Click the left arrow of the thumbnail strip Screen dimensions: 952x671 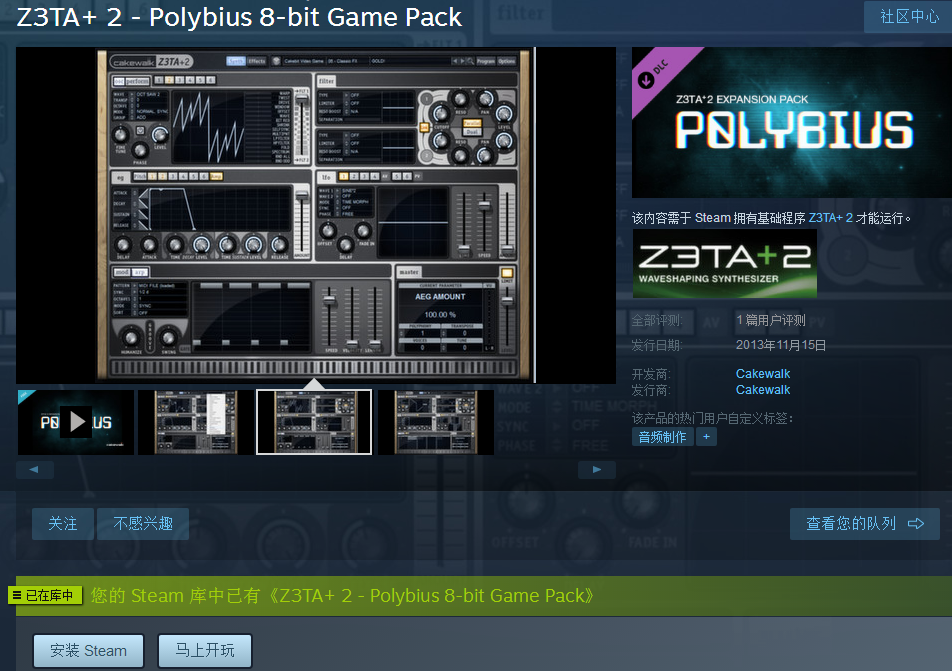[x=35, y=469]
